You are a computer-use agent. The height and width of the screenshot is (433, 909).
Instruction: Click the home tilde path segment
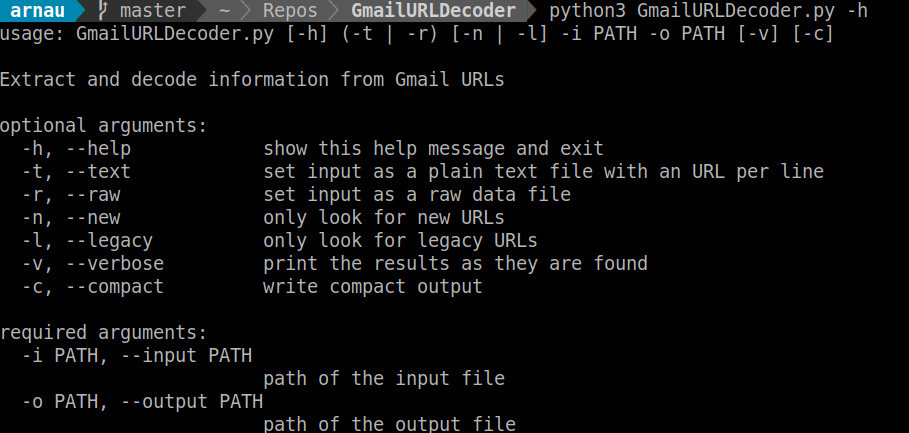click(226, 12)
